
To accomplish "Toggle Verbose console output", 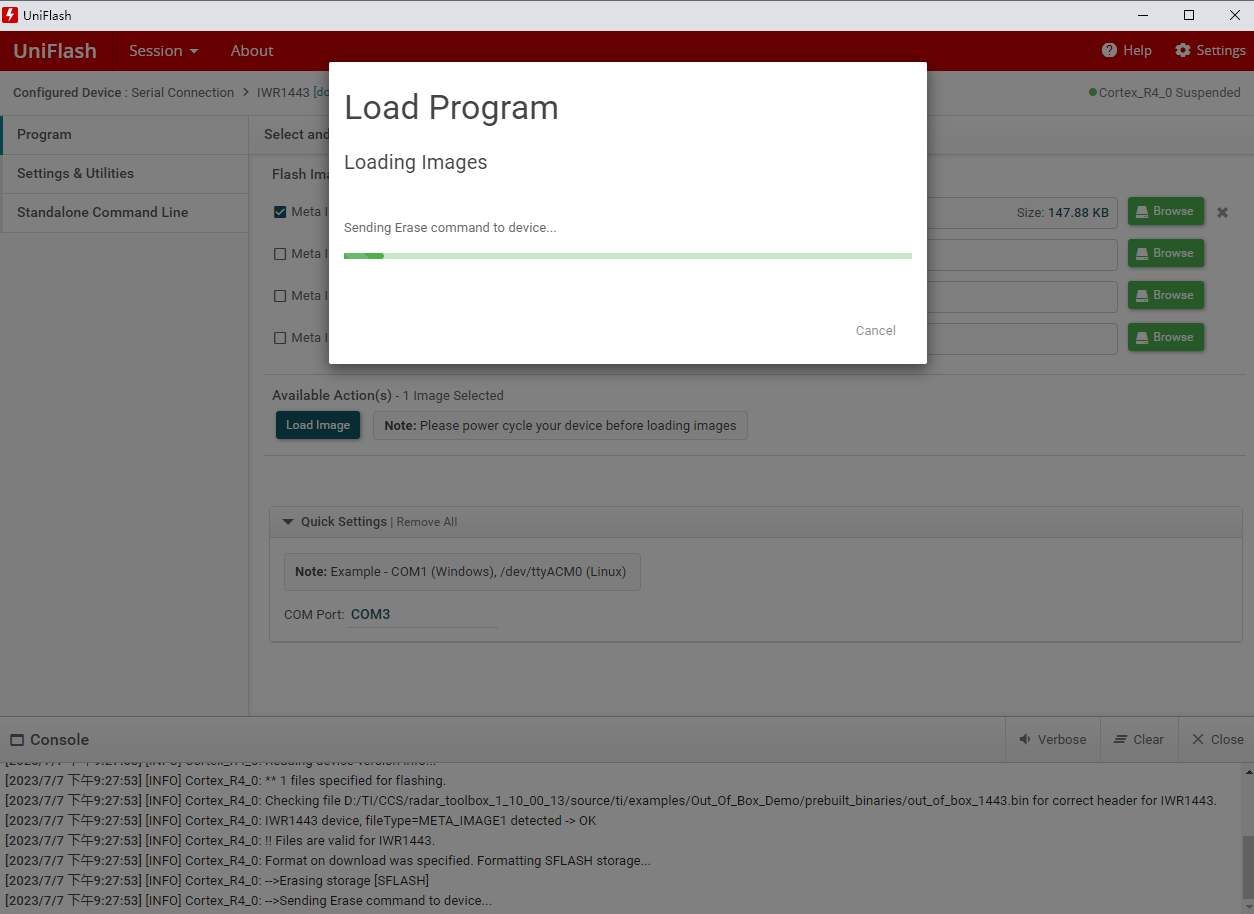I will coord(1053,740).
